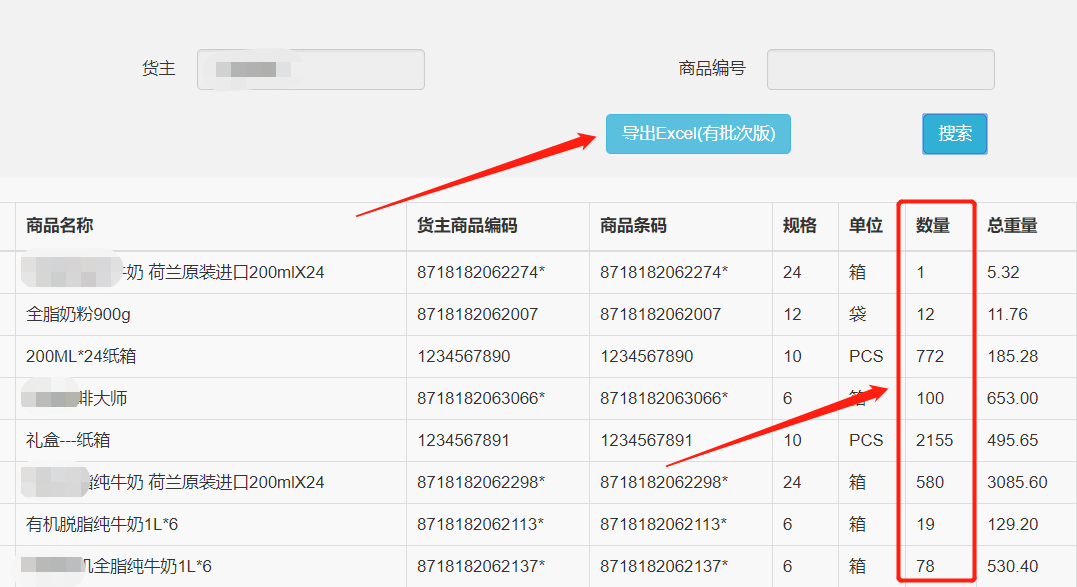Select 商品条码 cell 8718182062298*
The height and width of the screenshot is (587, 1077).
tap(664, 482)
